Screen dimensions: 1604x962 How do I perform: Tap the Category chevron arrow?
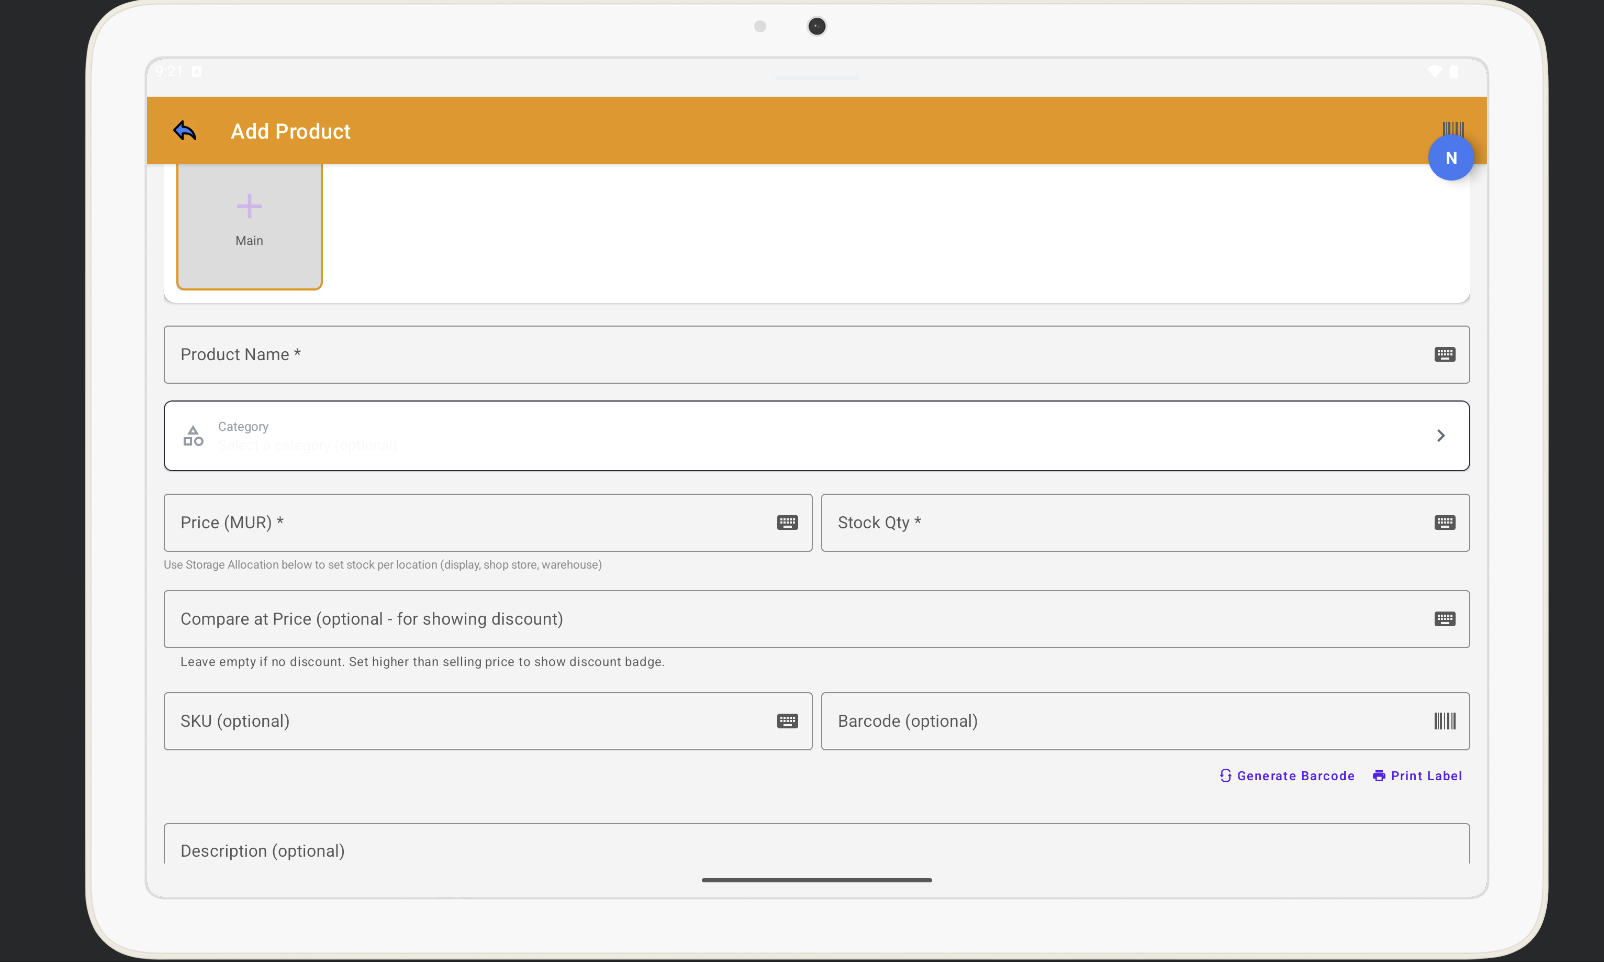click(1441, 436)
